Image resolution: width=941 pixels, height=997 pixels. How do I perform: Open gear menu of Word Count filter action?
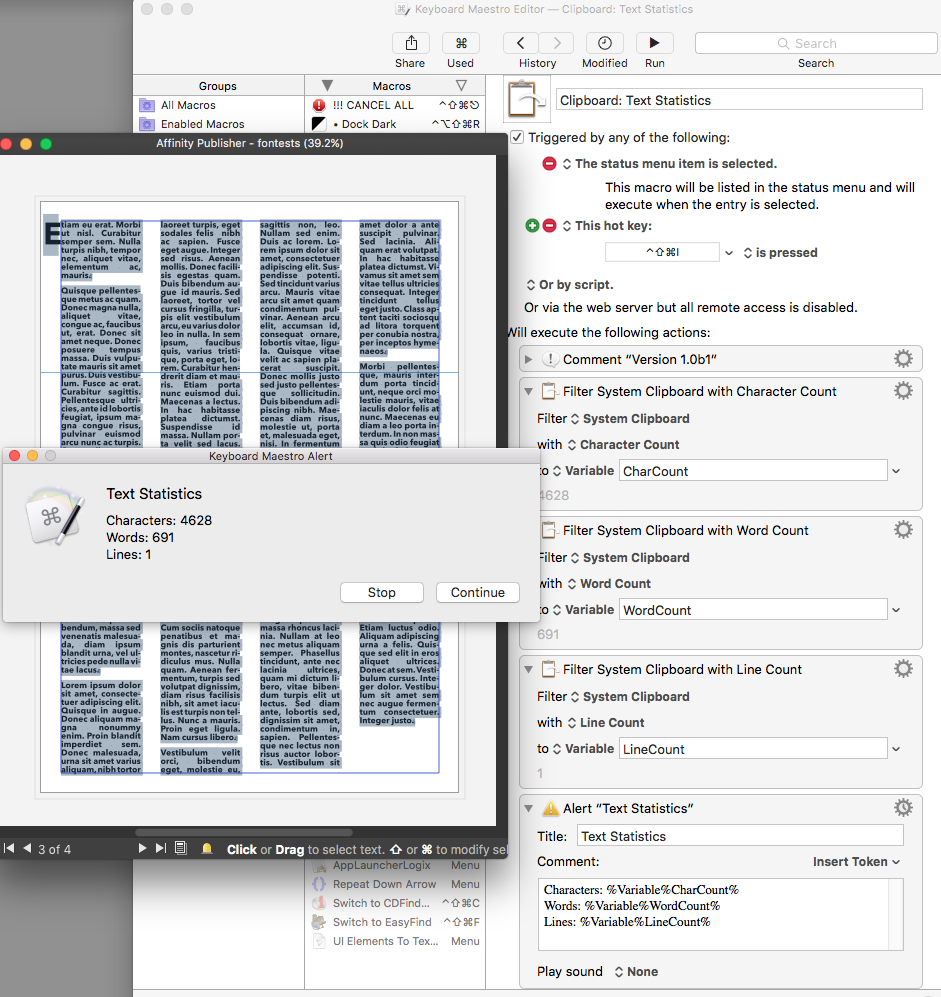[x=903, y=530]
